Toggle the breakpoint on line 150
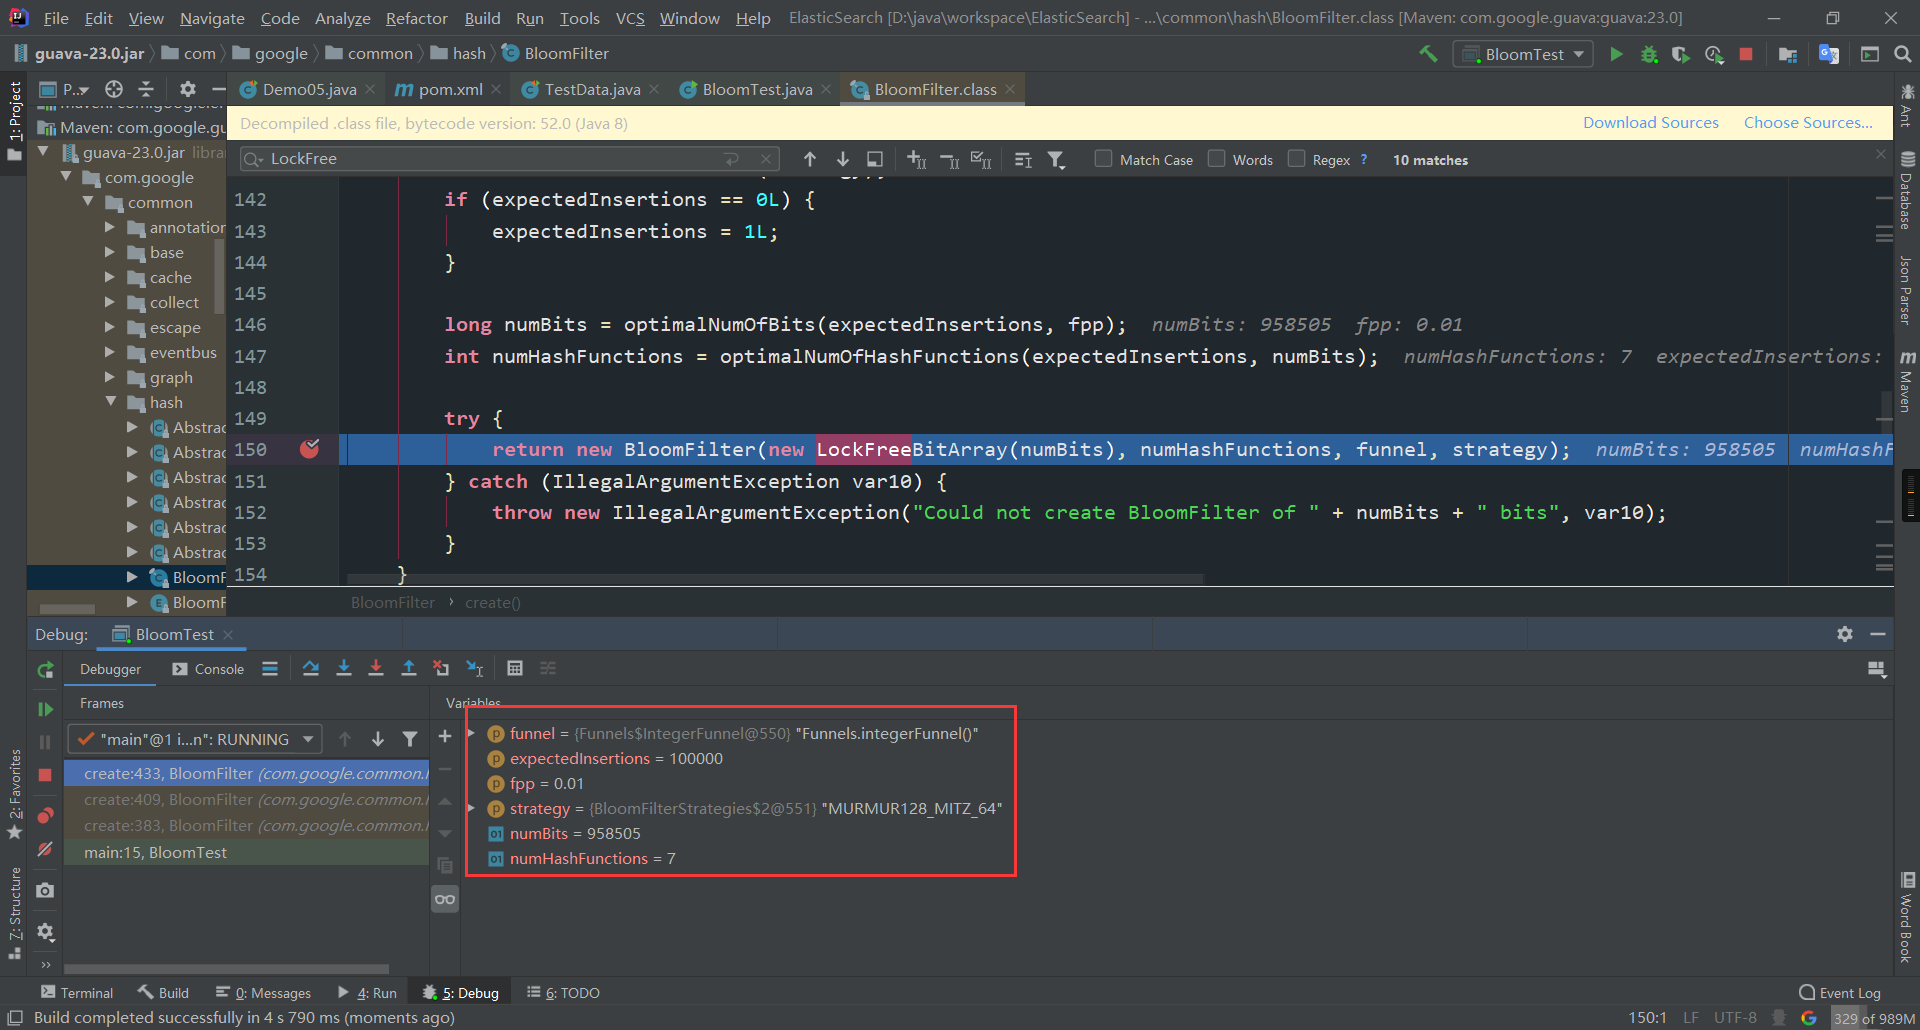 (310, 449)
